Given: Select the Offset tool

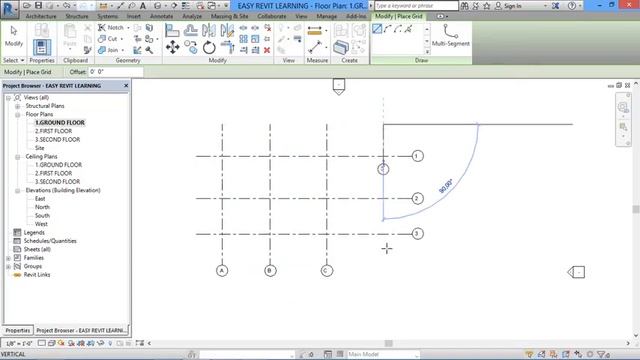Looking at the screenshot, I should (x=191, y=30).
